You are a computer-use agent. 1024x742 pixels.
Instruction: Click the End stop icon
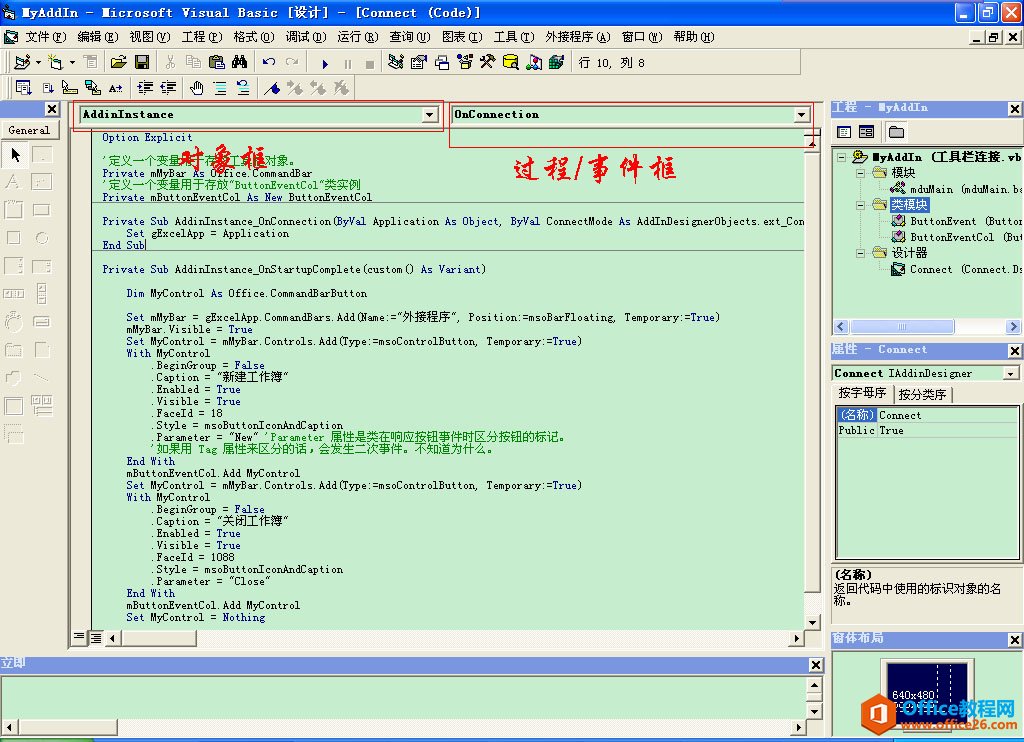click(370, 63)
